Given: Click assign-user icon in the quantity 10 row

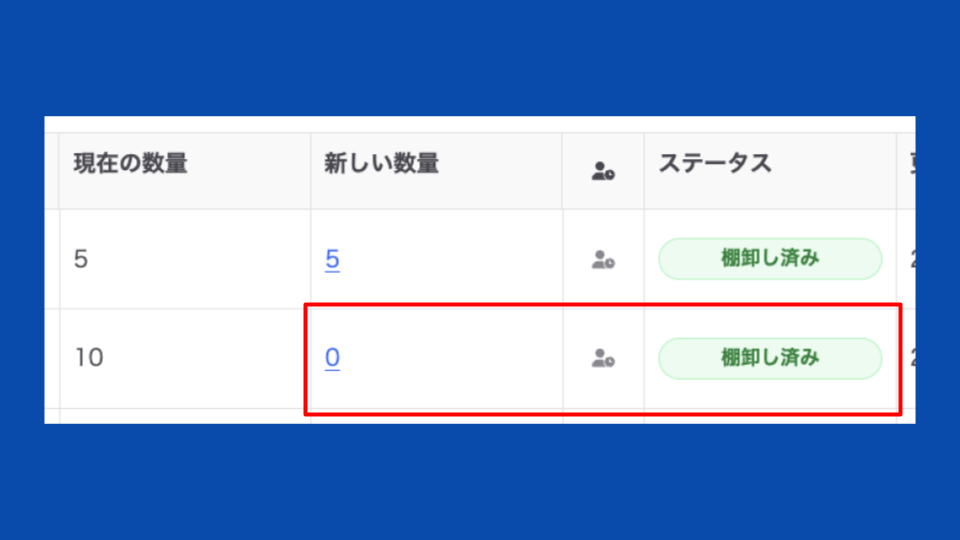Looking at the screenshot, I should [603, 358].
